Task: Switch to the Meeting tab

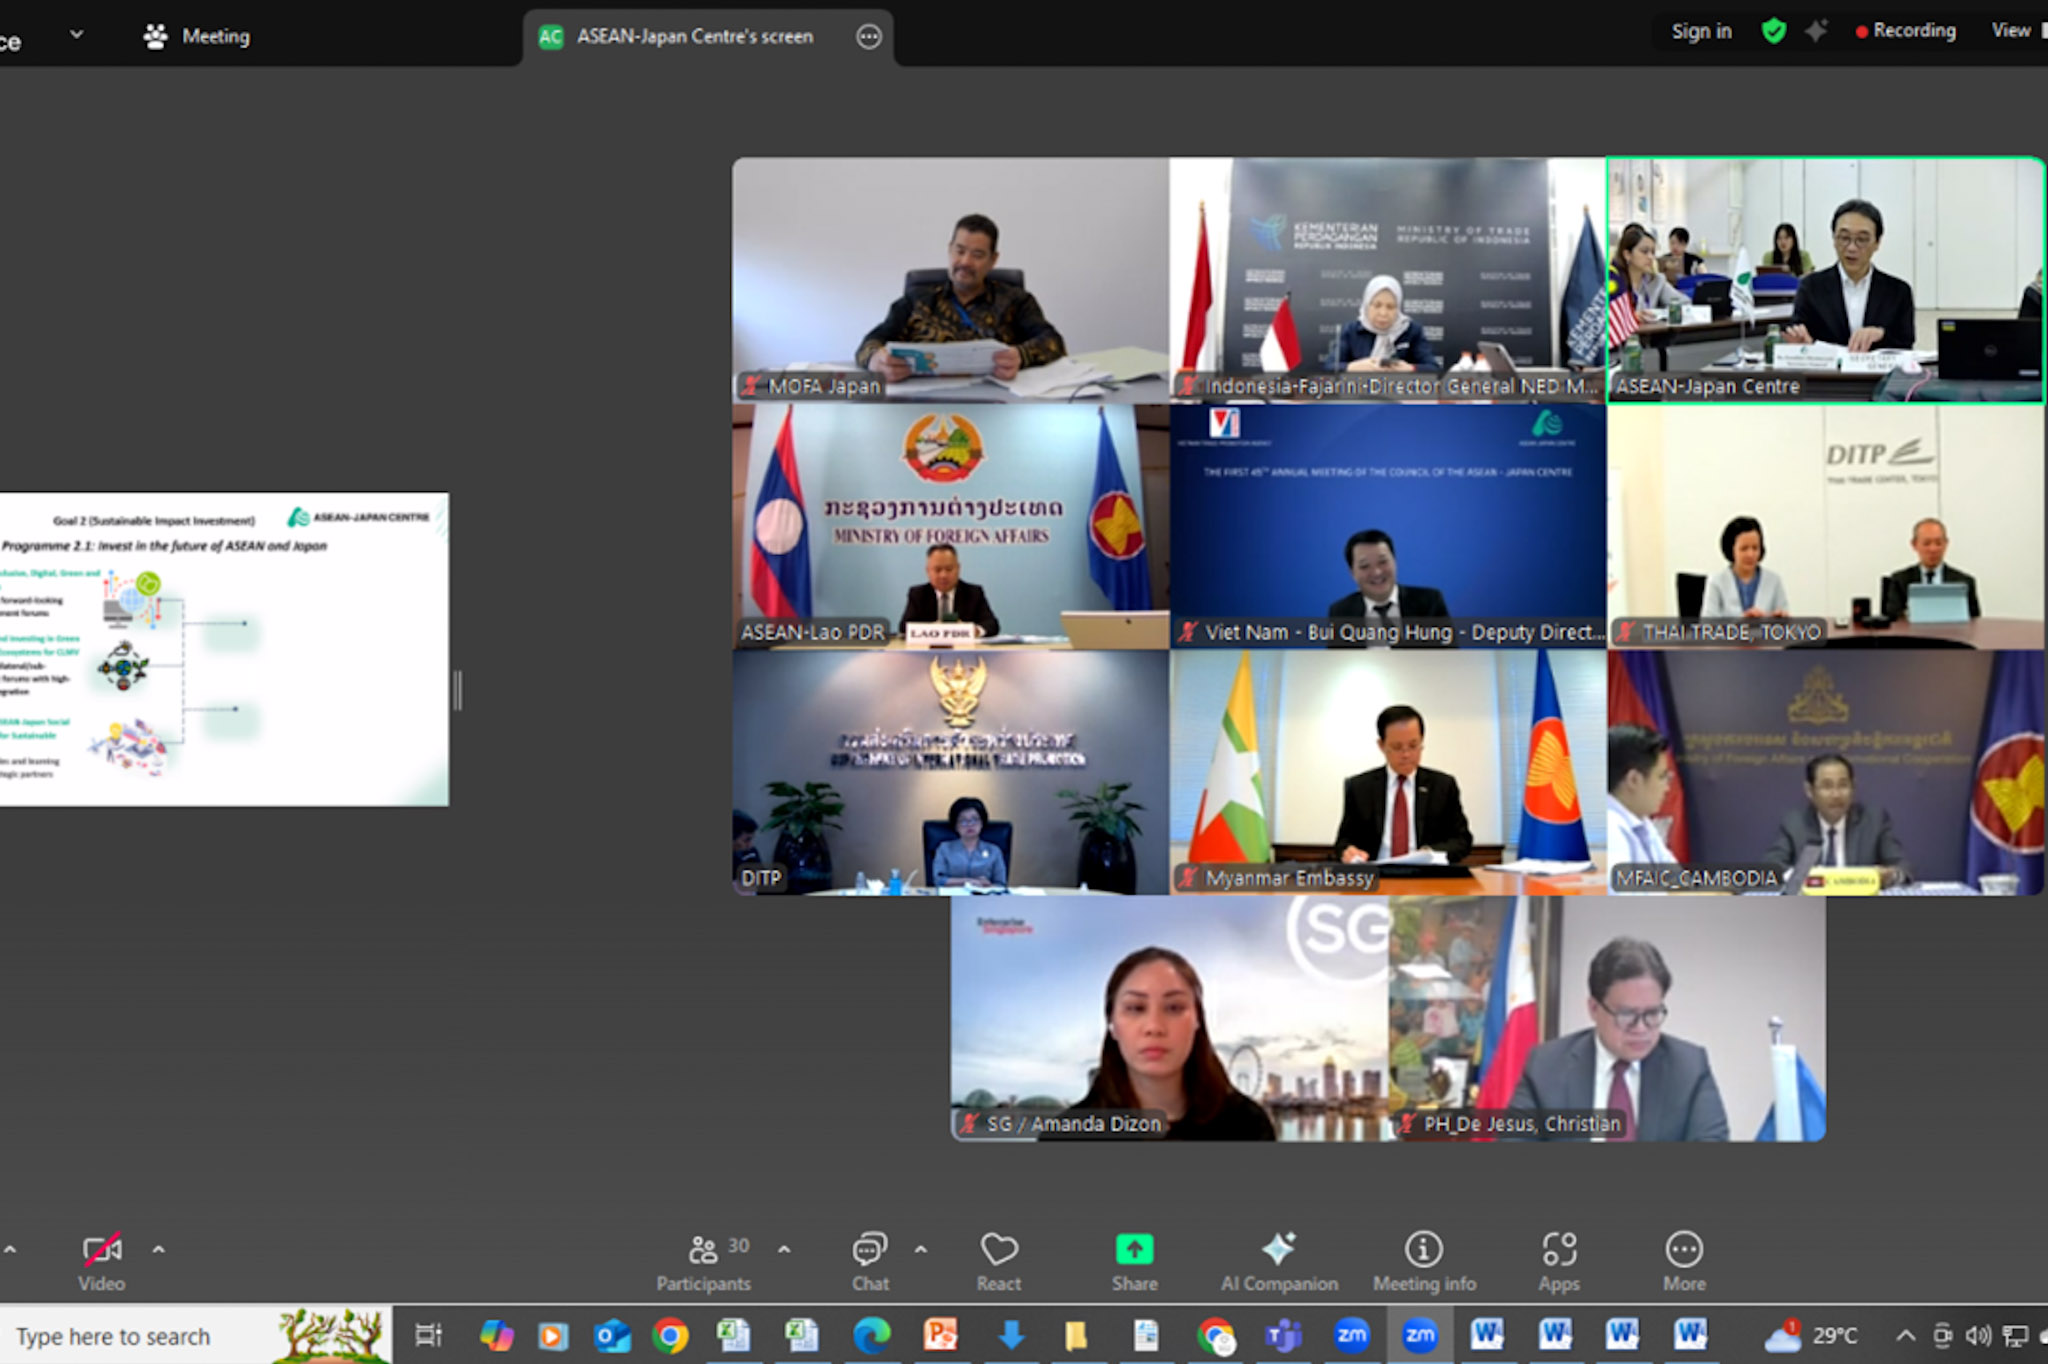Action: coord(197,36)
